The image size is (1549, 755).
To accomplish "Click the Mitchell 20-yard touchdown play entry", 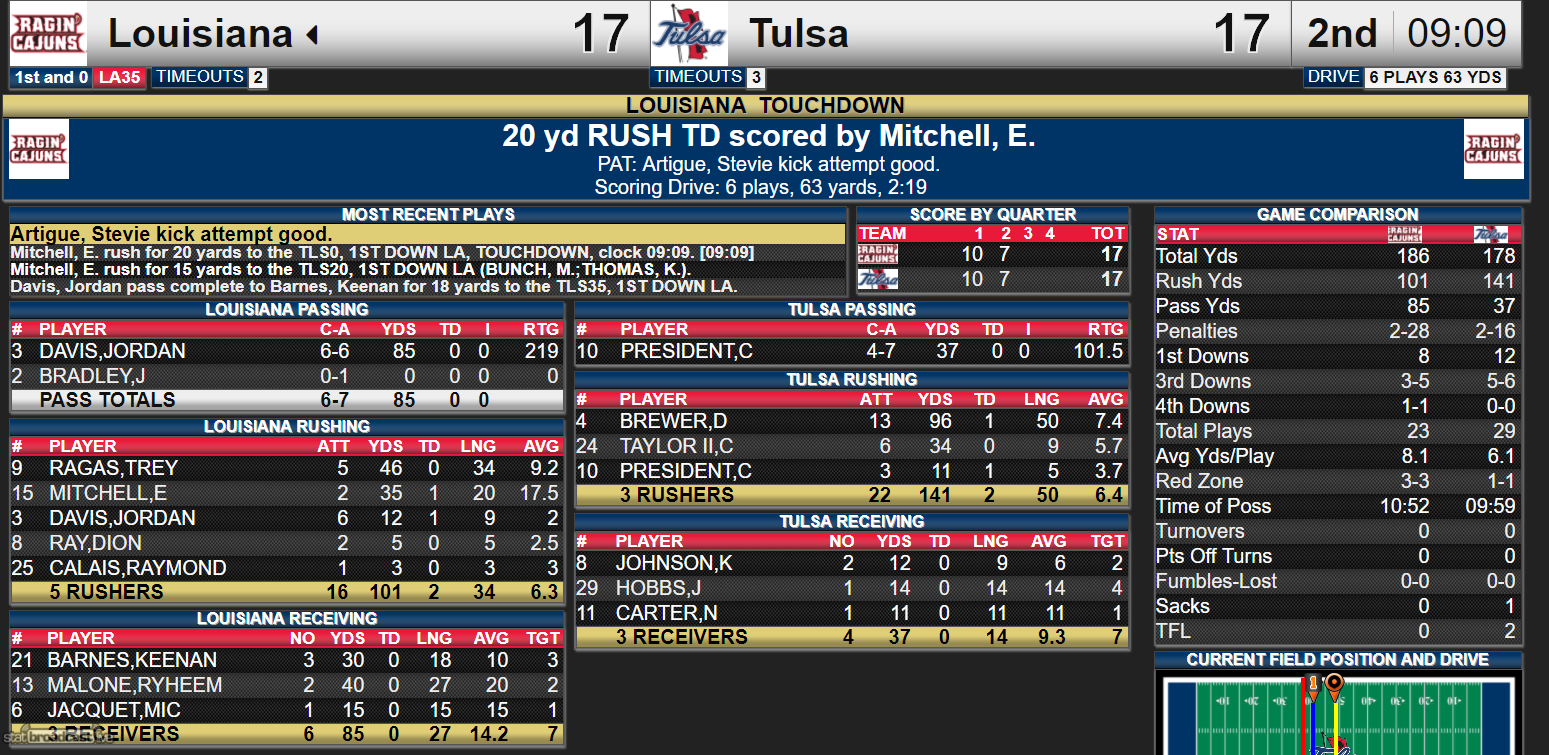I will [382, 252].
